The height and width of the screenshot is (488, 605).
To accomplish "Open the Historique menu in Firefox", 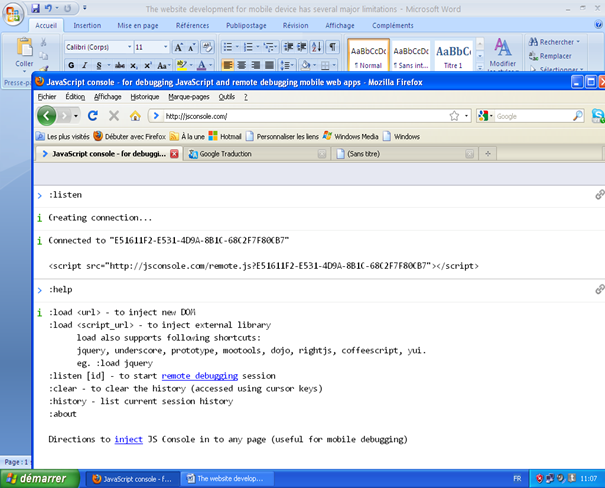I will click(144, 96).
